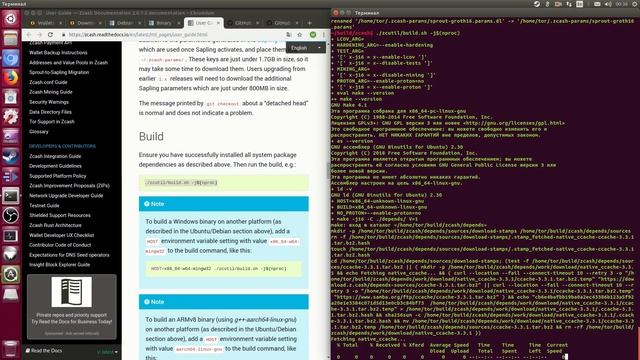Open a new Chromium tab with plus button

(309, 23)
